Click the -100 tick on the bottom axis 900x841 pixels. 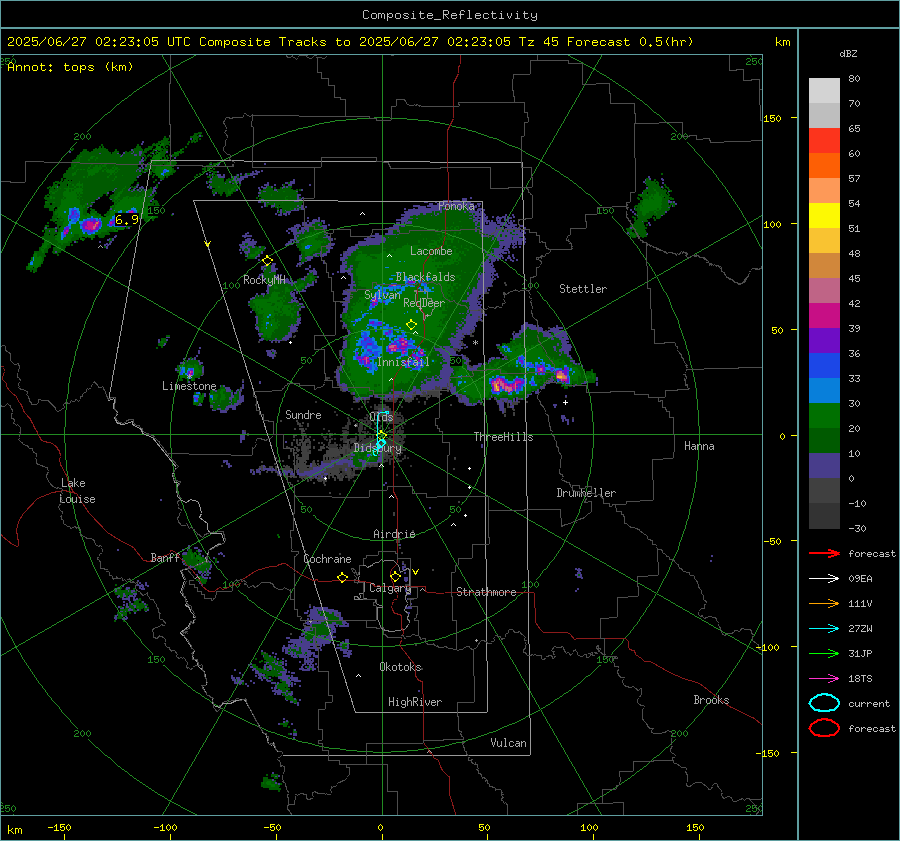coord(165,828)
